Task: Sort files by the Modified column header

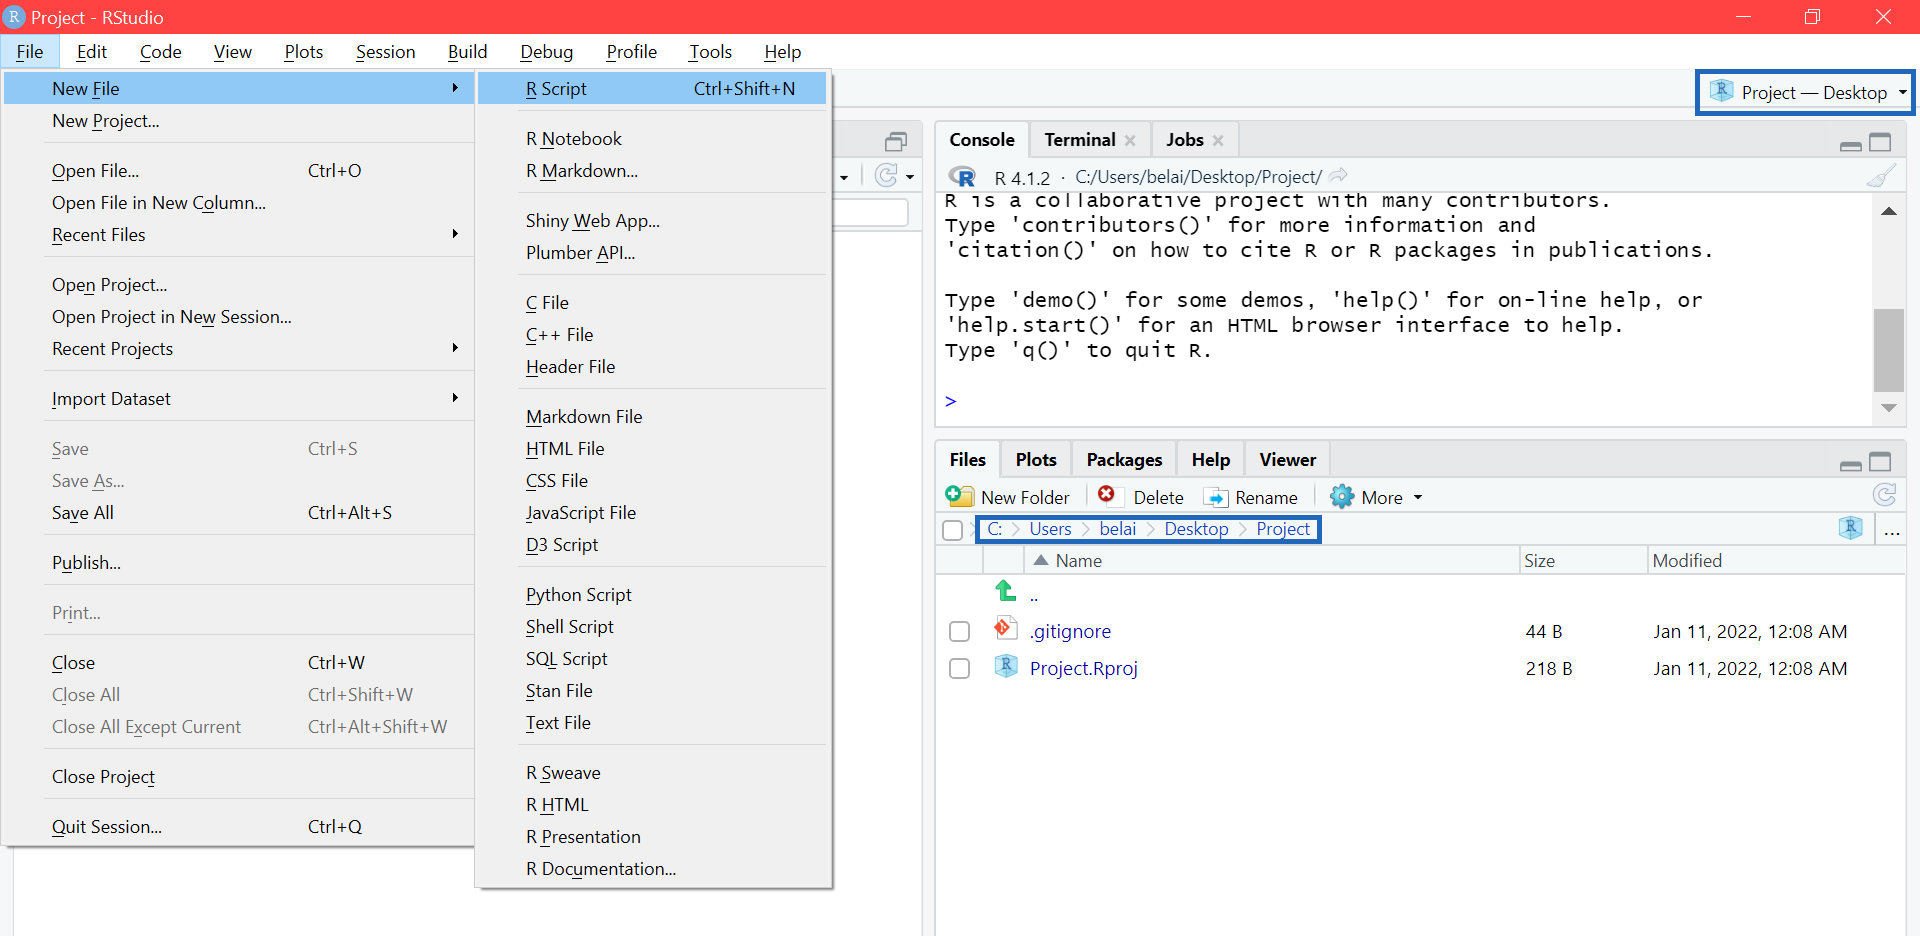Action: click(1687, 561)
